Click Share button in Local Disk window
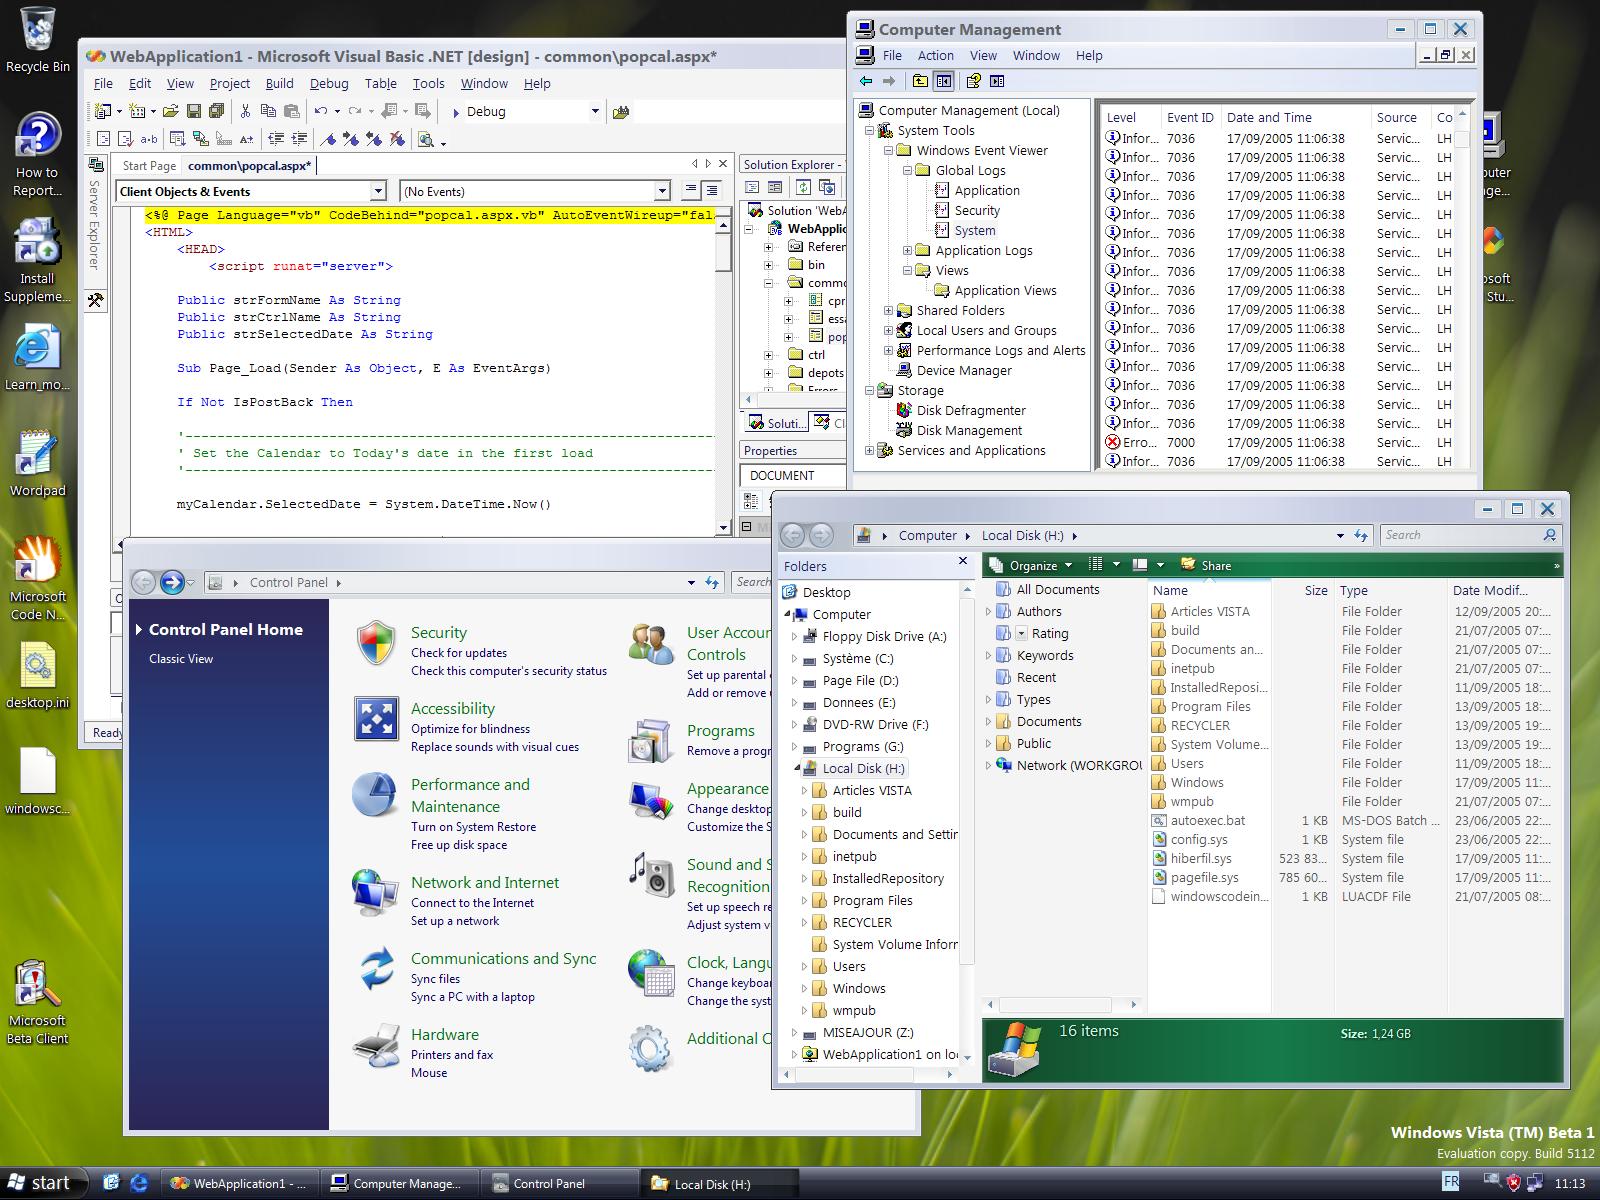1600x1200 pixels. click(x=1206, y=565)
